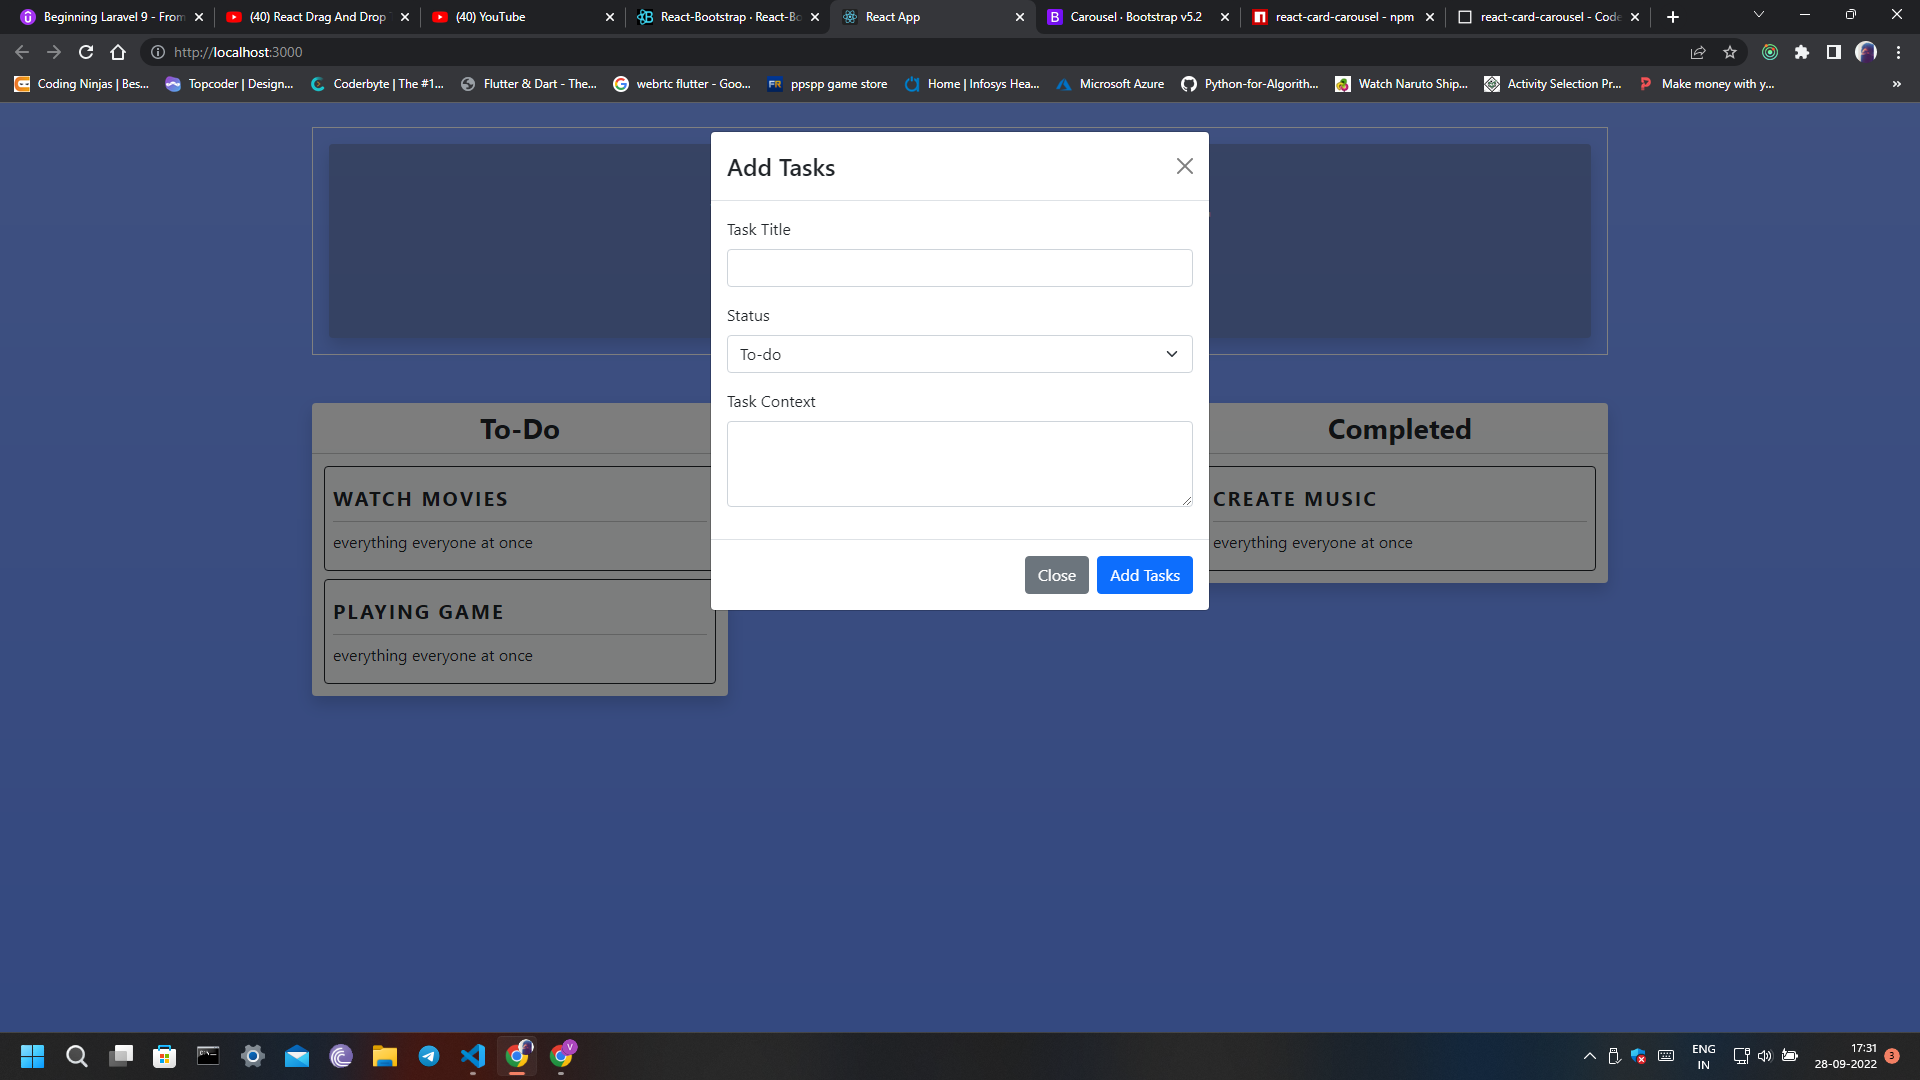Toggle the browser side panel icon
This screenshot has width=1920, height=1080.
[x=1834, y=52]
